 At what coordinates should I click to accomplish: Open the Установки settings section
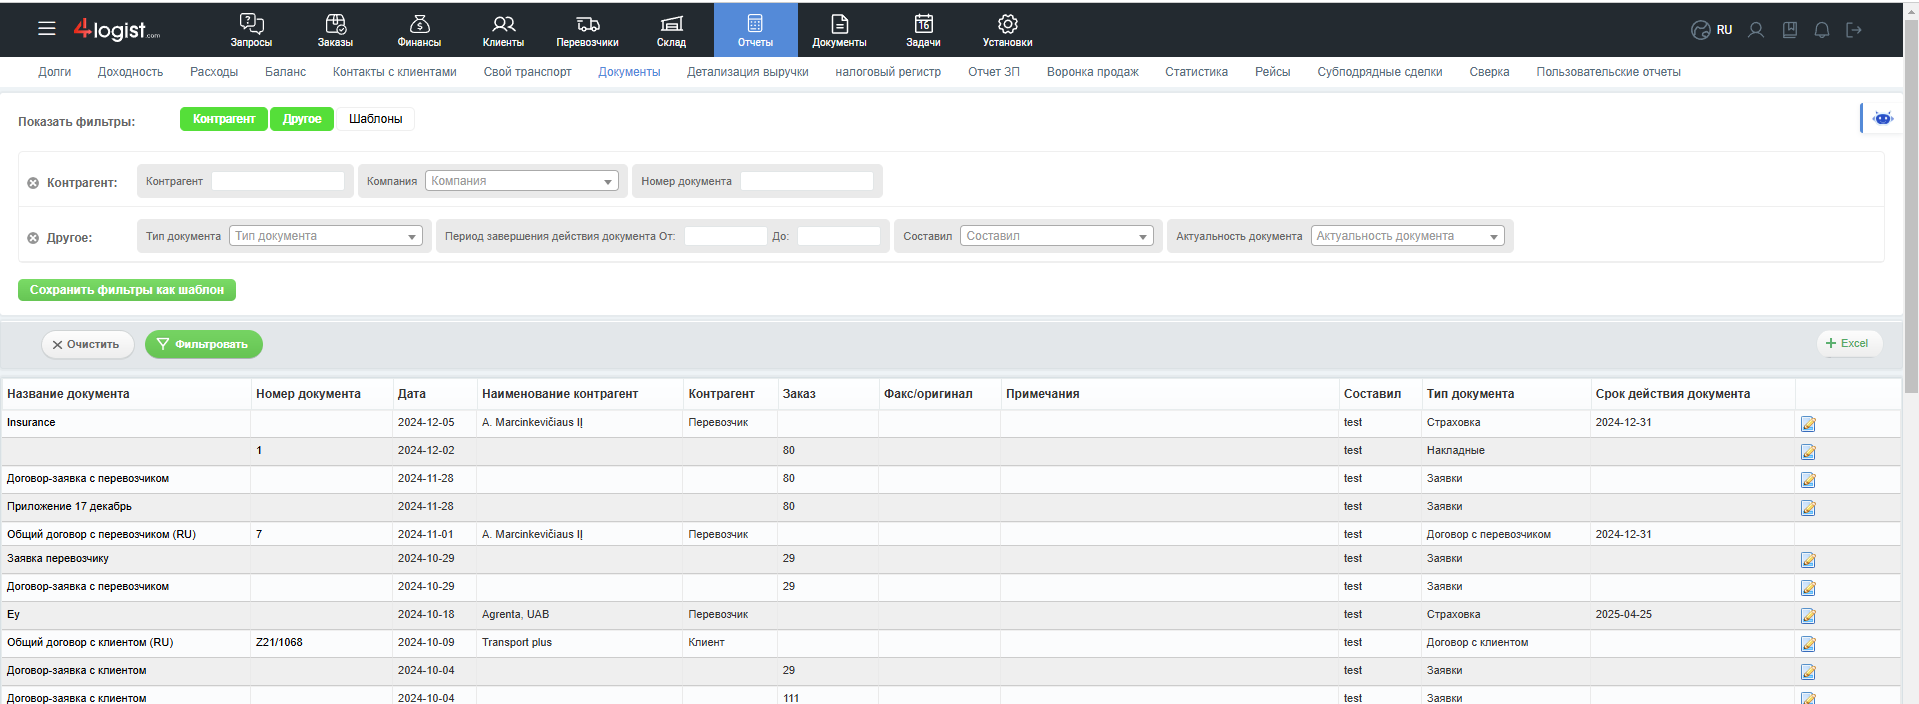[1007, 30]
